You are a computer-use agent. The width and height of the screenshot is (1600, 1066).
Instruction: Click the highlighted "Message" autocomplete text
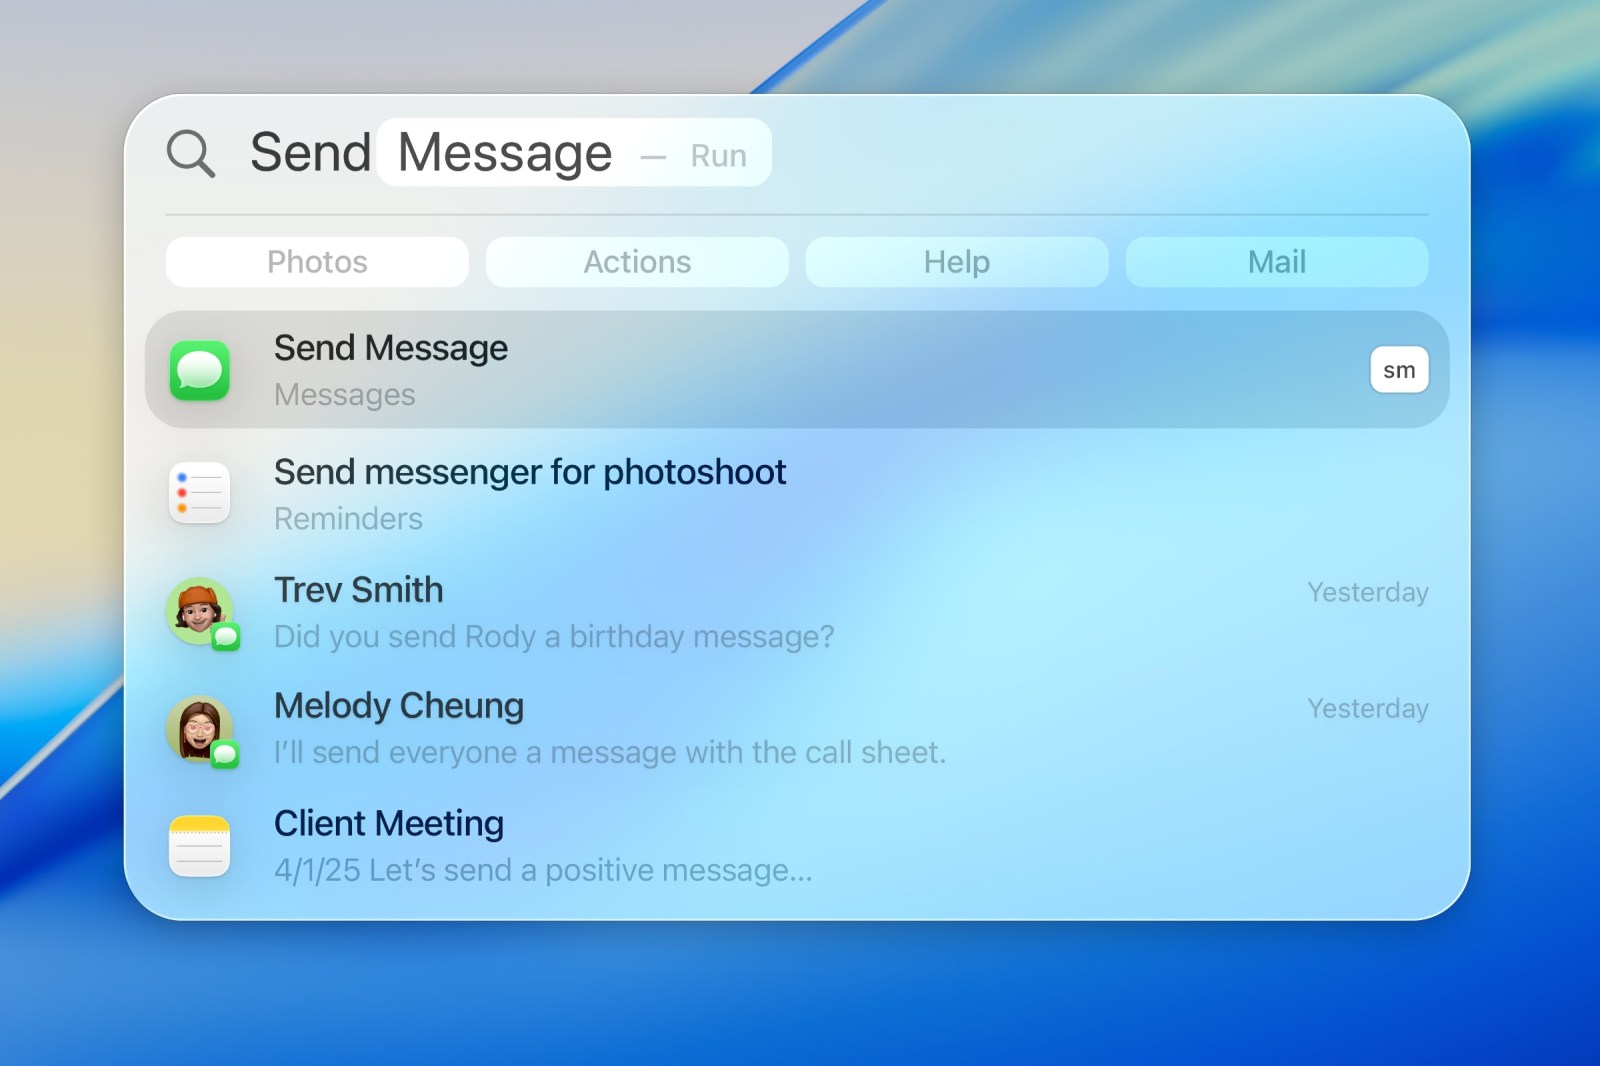(x=505, y=153)
